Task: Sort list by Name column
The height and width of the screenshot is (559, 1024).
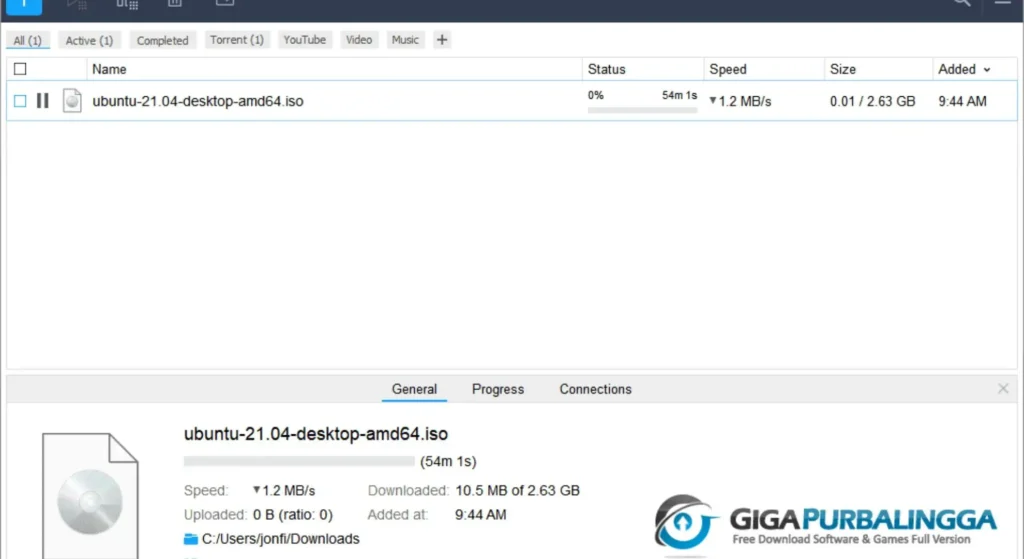Action: (109, 69)
